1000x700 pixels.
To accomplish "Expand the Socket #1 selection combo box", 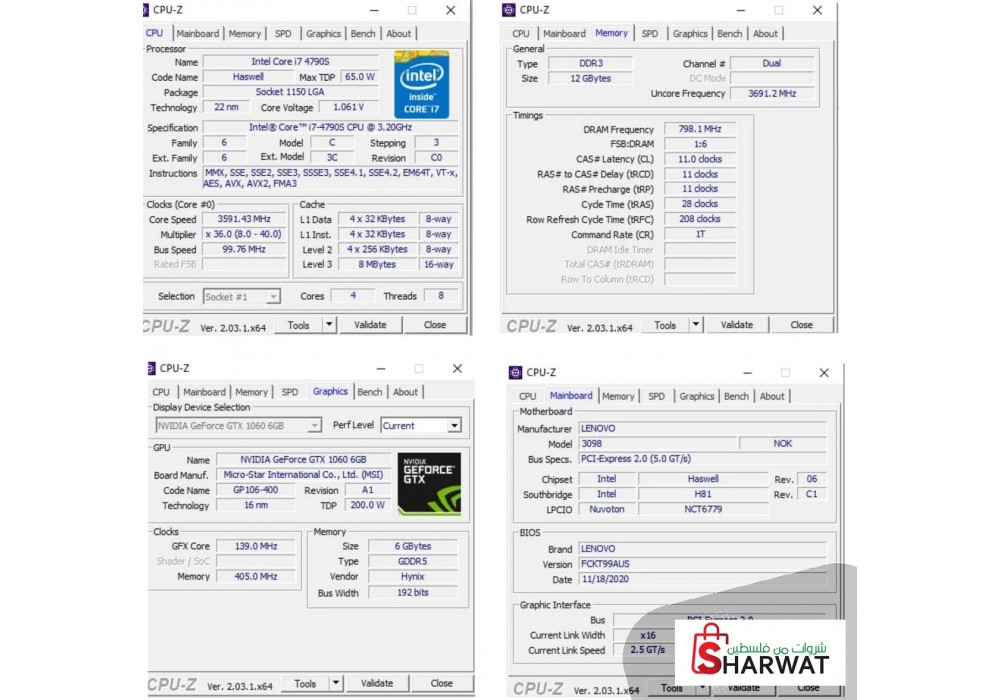I will (273, 296).
